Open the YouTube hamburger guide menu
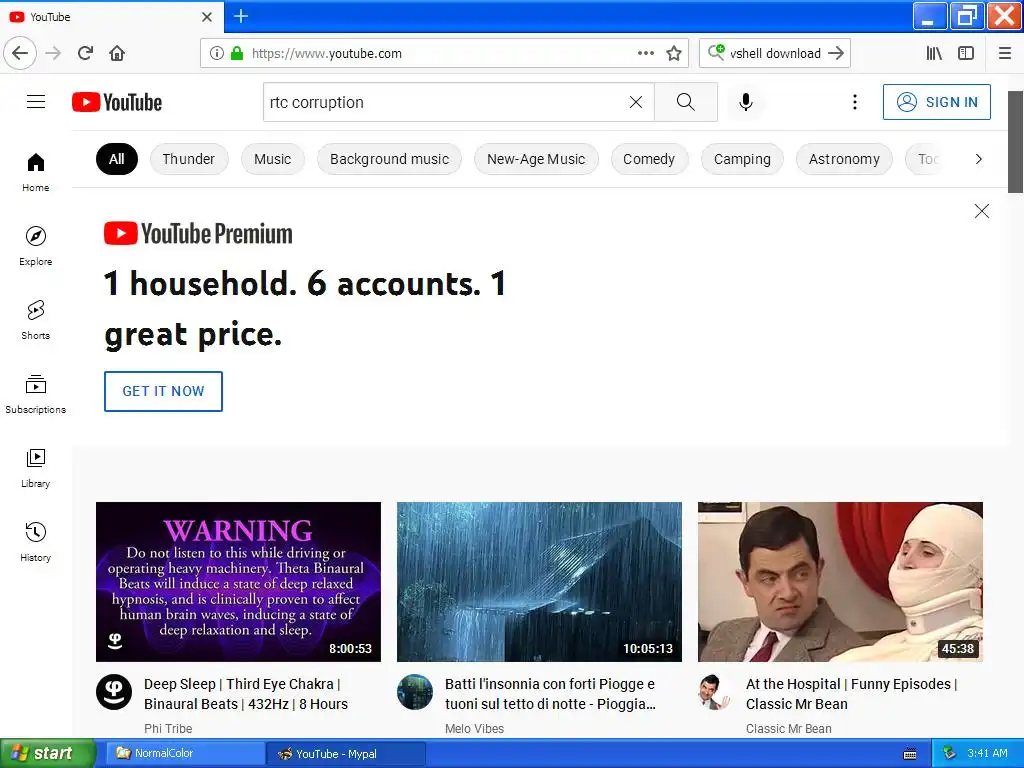Viewport: 1024px width, 768px height. click(36, 102)
